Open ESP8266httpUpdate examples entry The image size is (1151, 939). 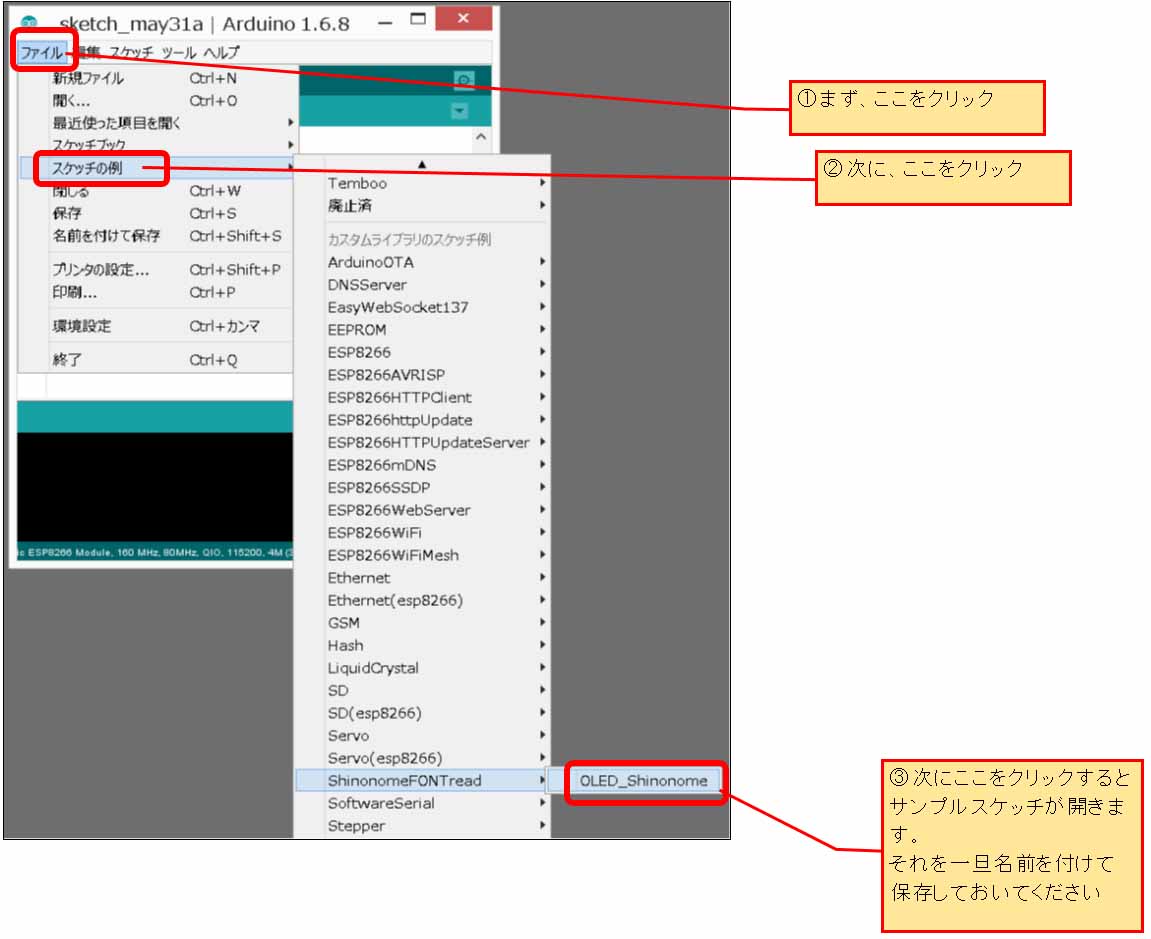(422, 420)
